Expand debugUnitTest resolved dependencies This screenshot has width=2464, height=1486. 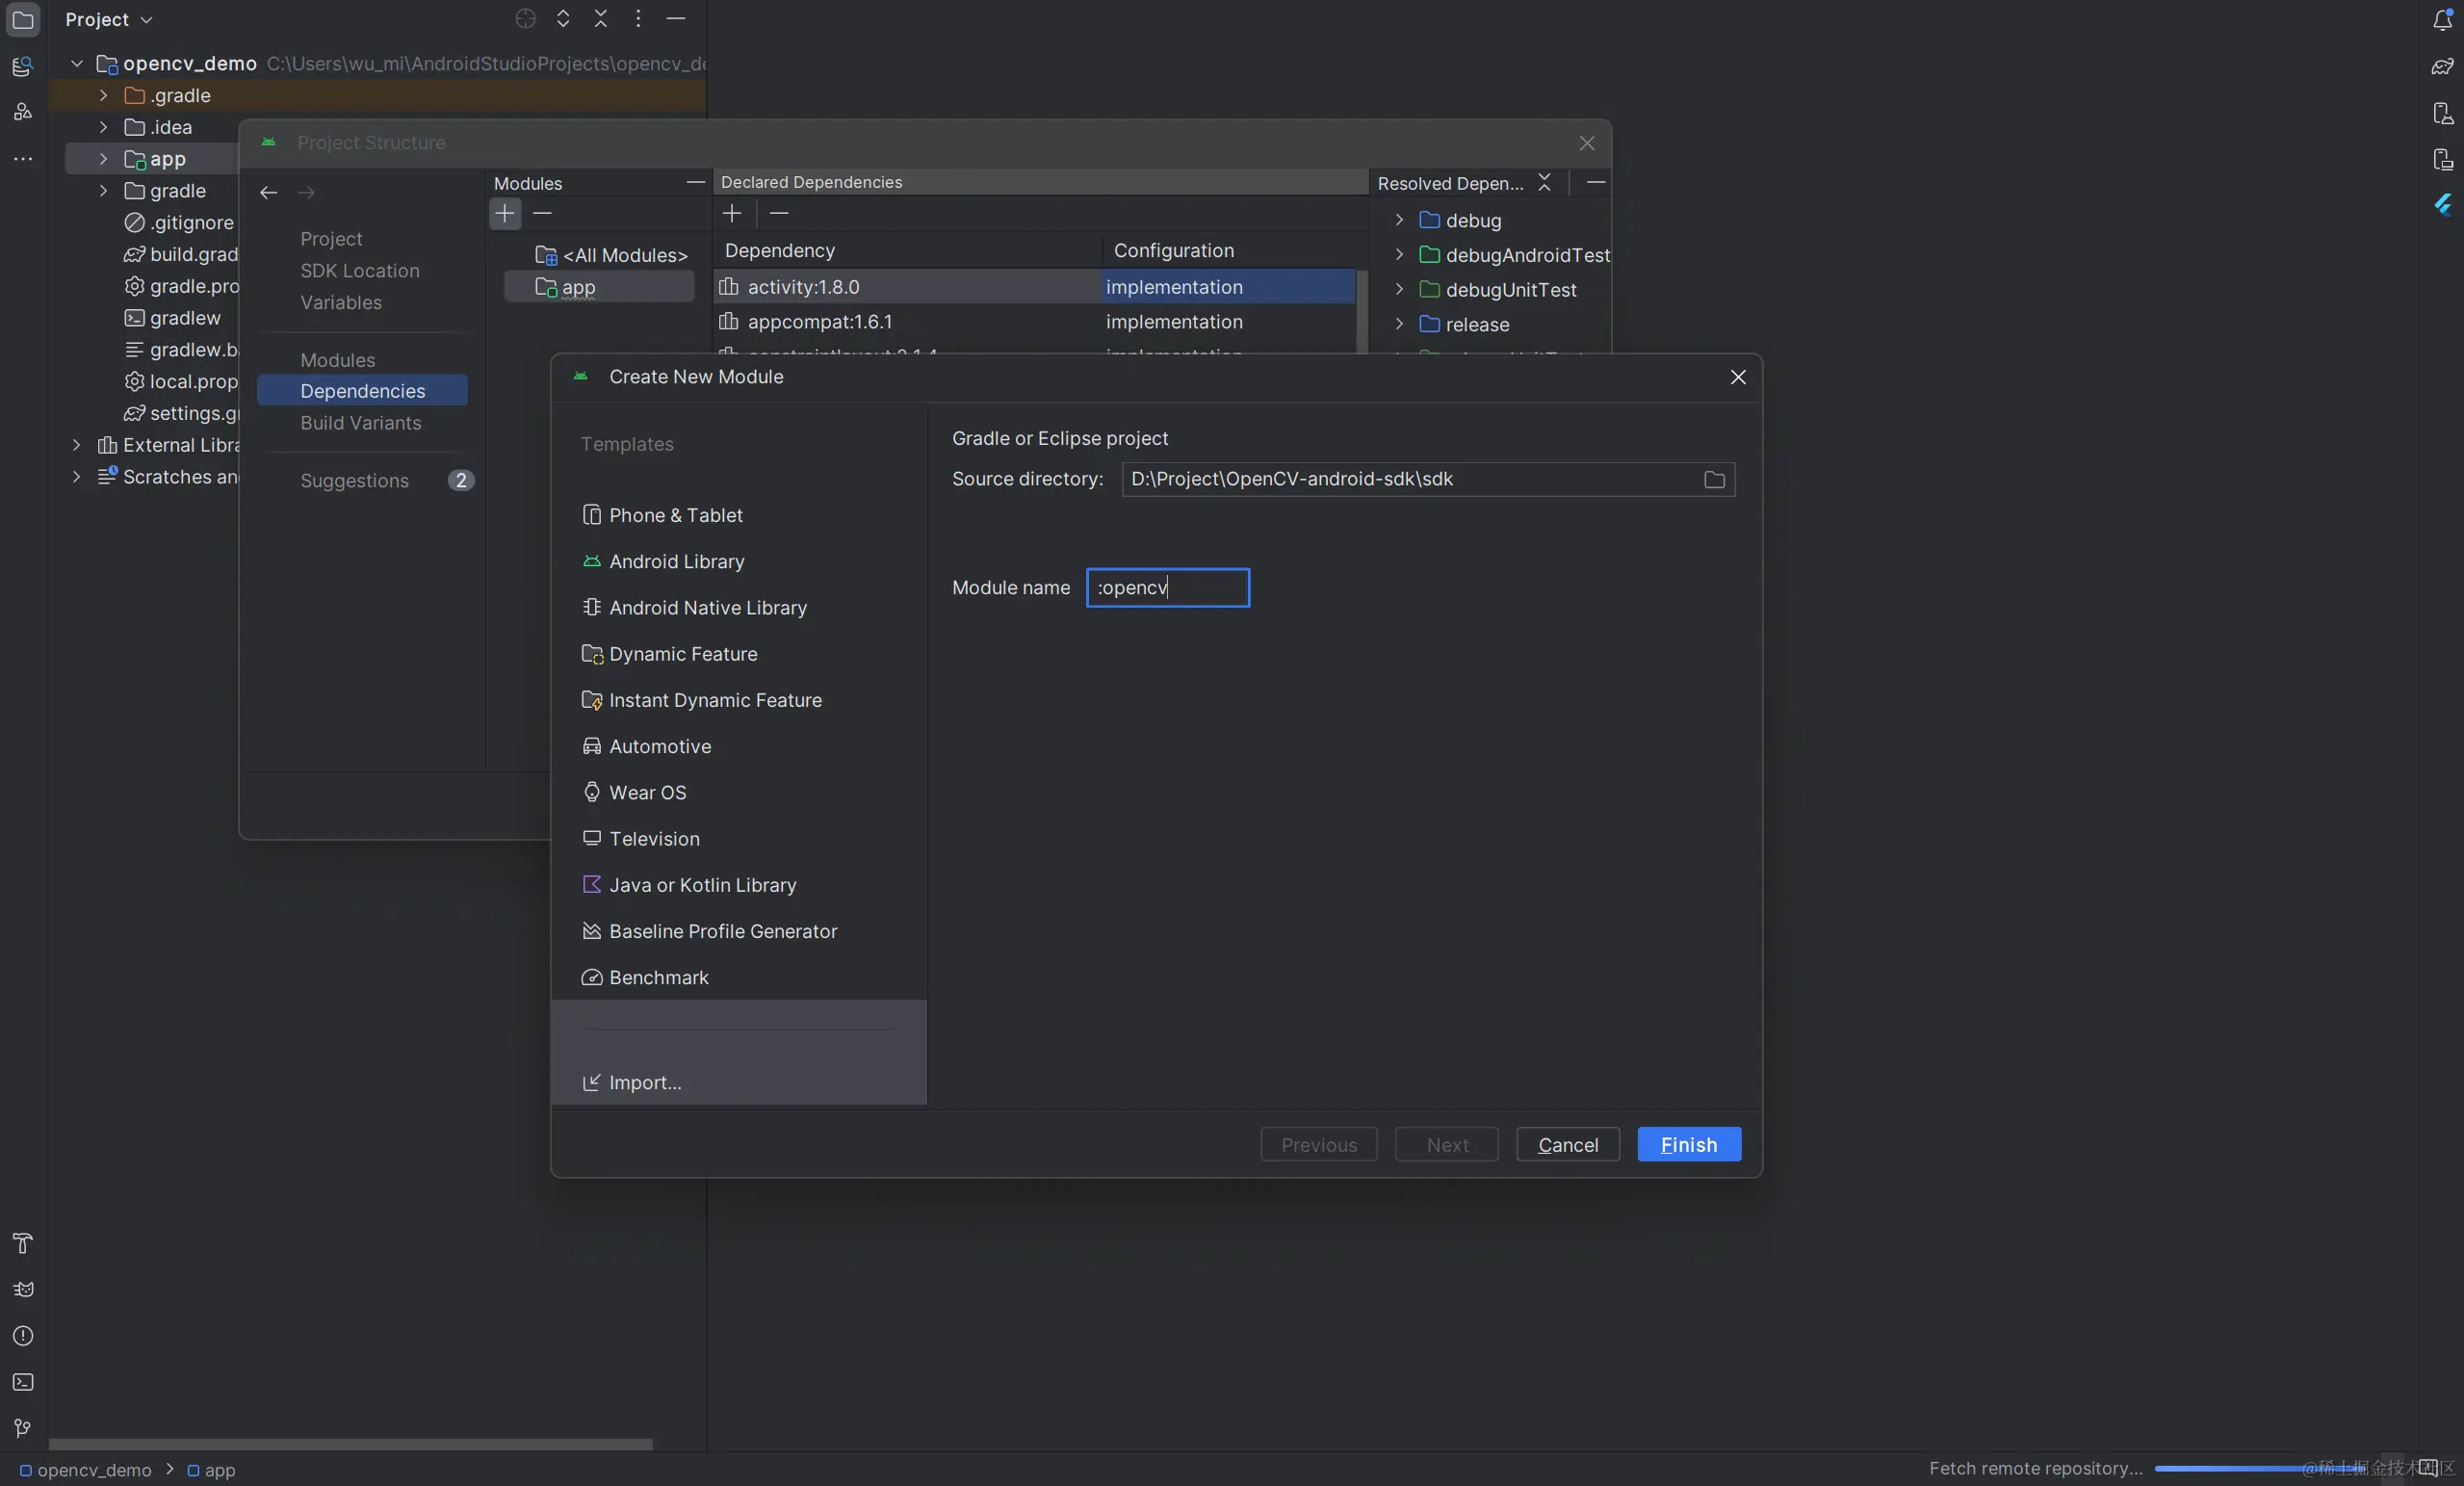(1399, 290)
